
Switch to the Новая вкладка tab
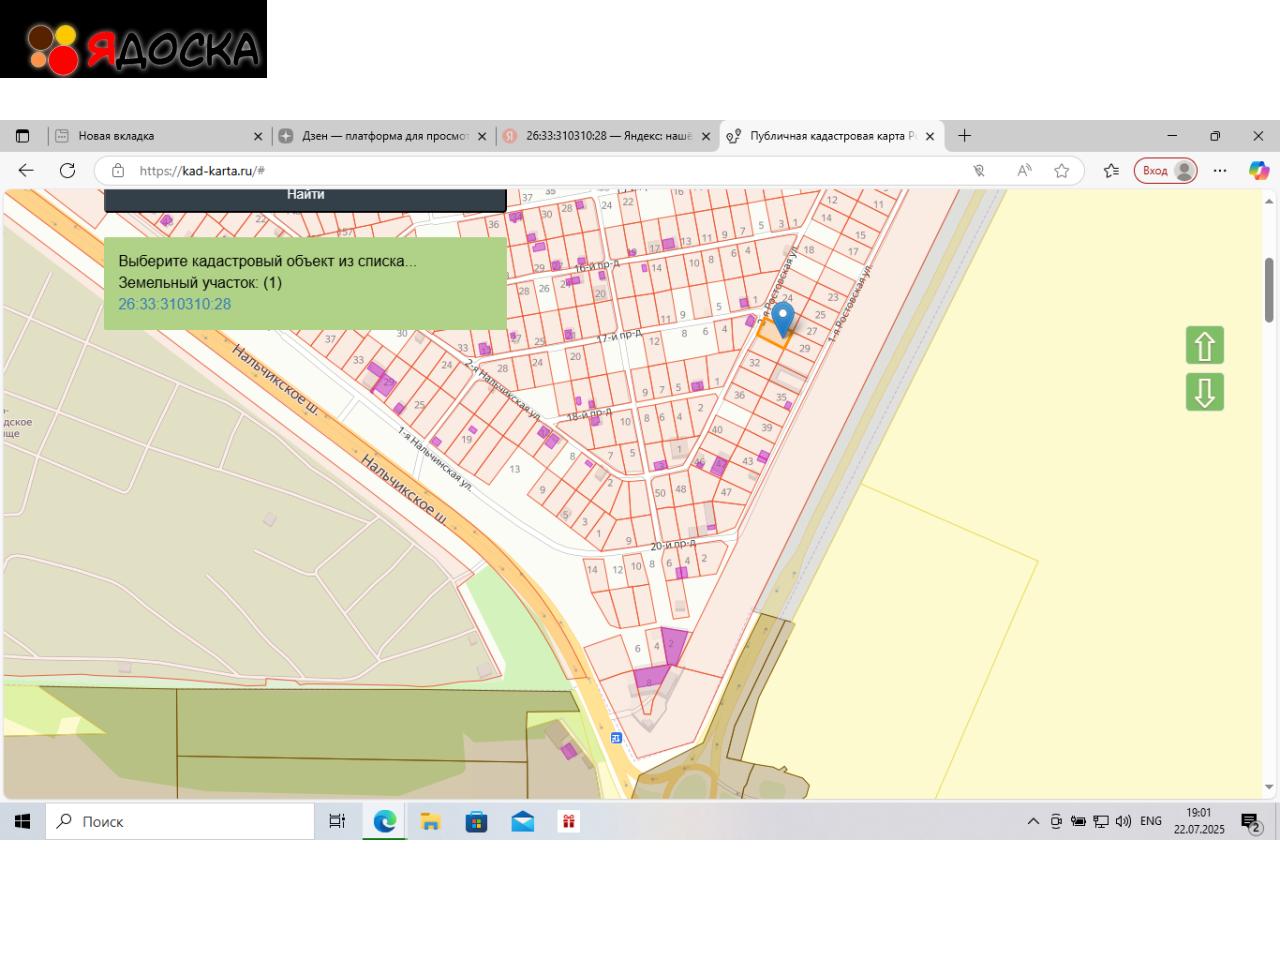pyautogui.click(x=158, y=136)
